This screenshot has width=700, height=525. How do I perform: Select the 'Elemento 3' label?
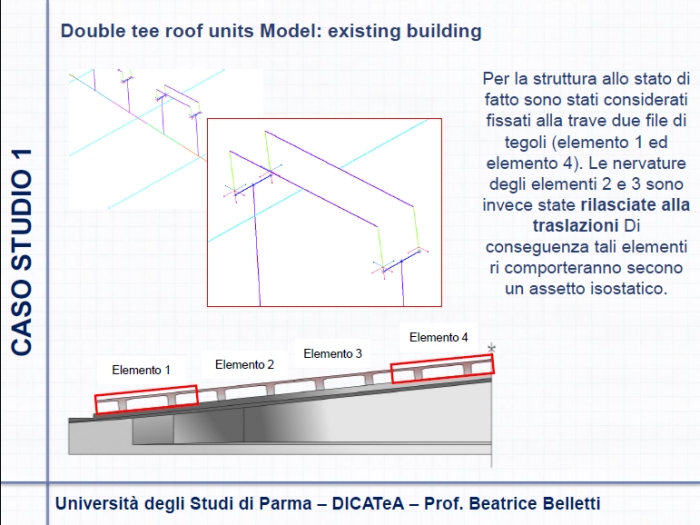coord(333,353)
